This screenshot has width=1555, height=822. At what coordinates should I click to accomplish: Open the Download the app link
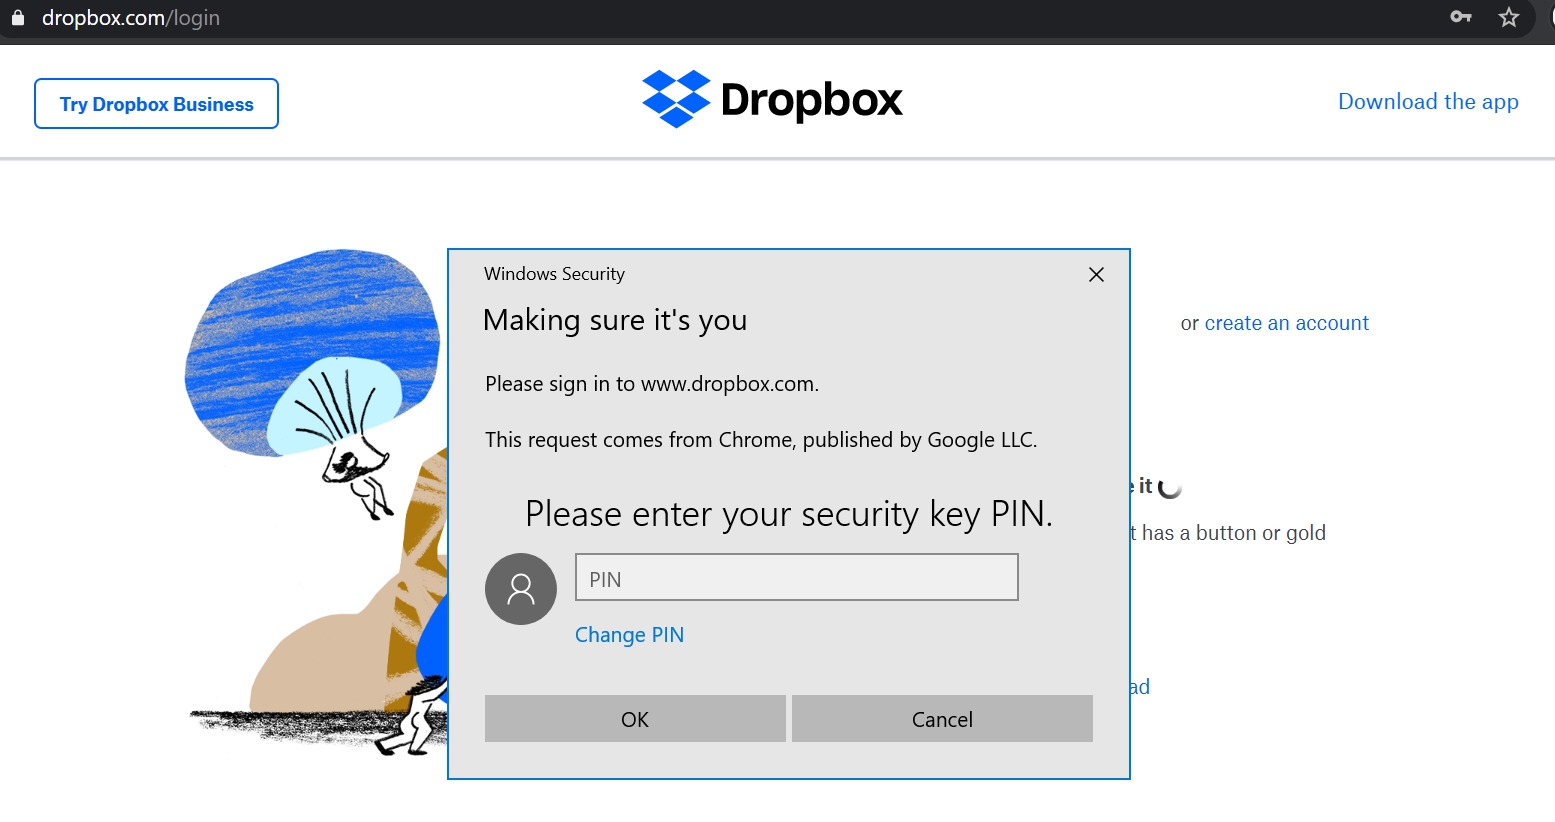[x=1428, y=102]
